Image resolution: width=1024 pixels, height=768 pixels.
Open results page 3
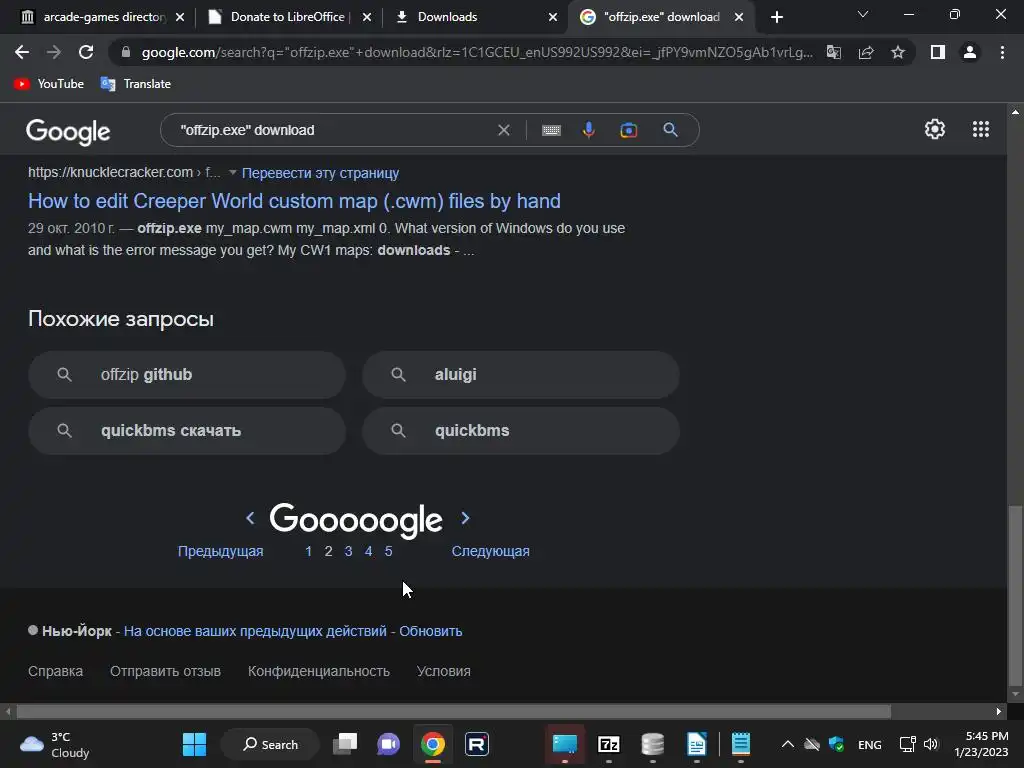click(x=348, y=551)
